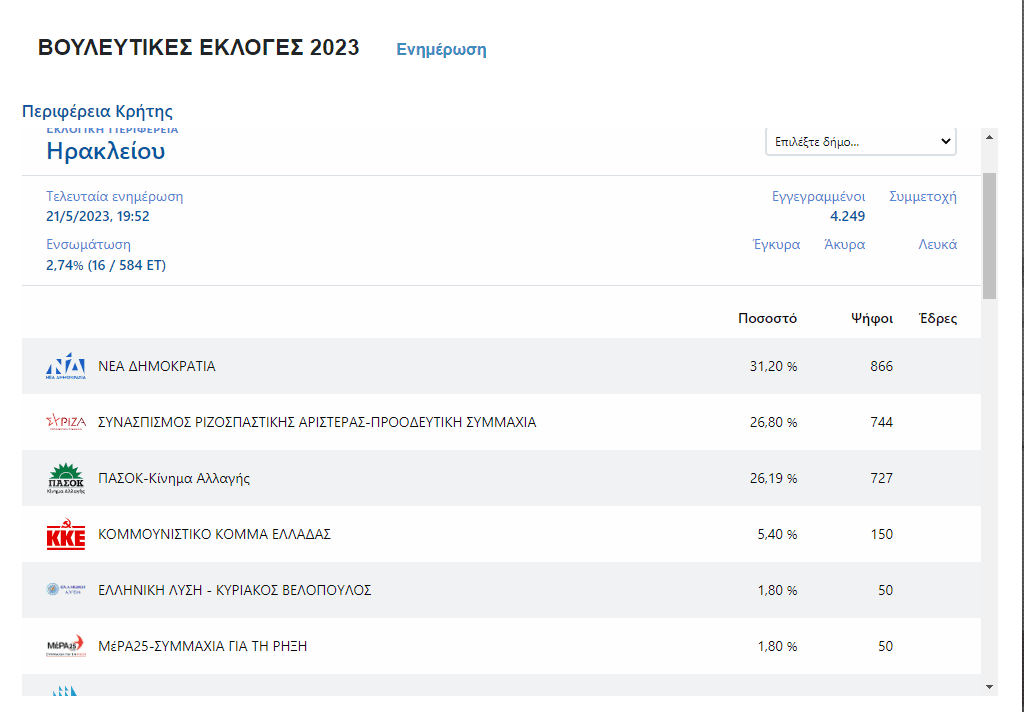This screenshot has height=712, width=1024.
Task: Select the ΜέΡΑ25-ΣΥΜΜΑΧΙΑ ΓΙΑ ΤΗ ΡΗΞΗ name
Action: 202,646
